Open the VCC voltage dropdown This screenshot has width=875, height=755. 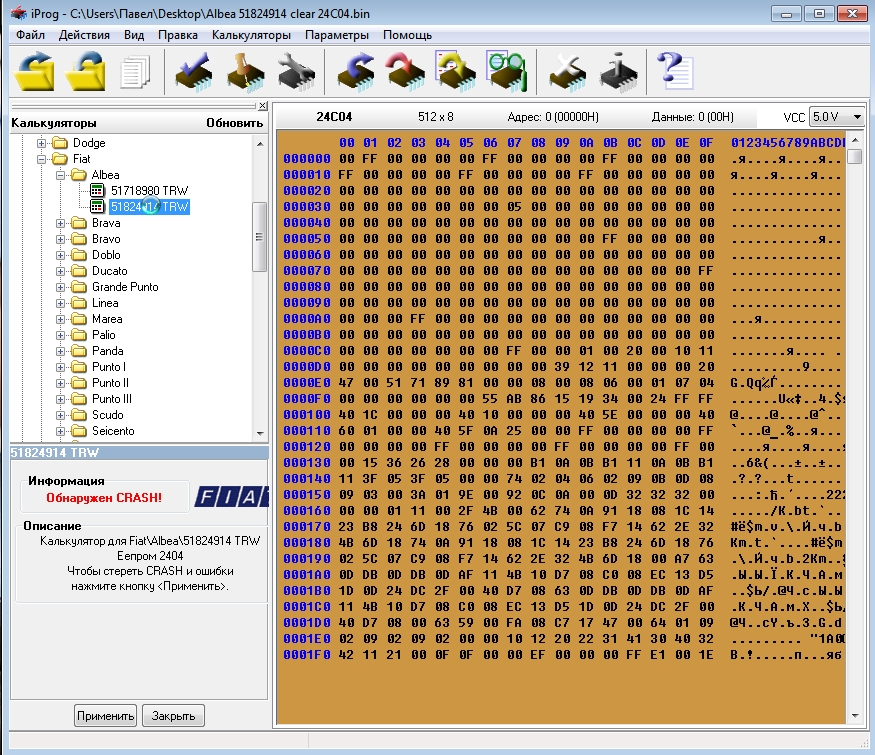857,117
